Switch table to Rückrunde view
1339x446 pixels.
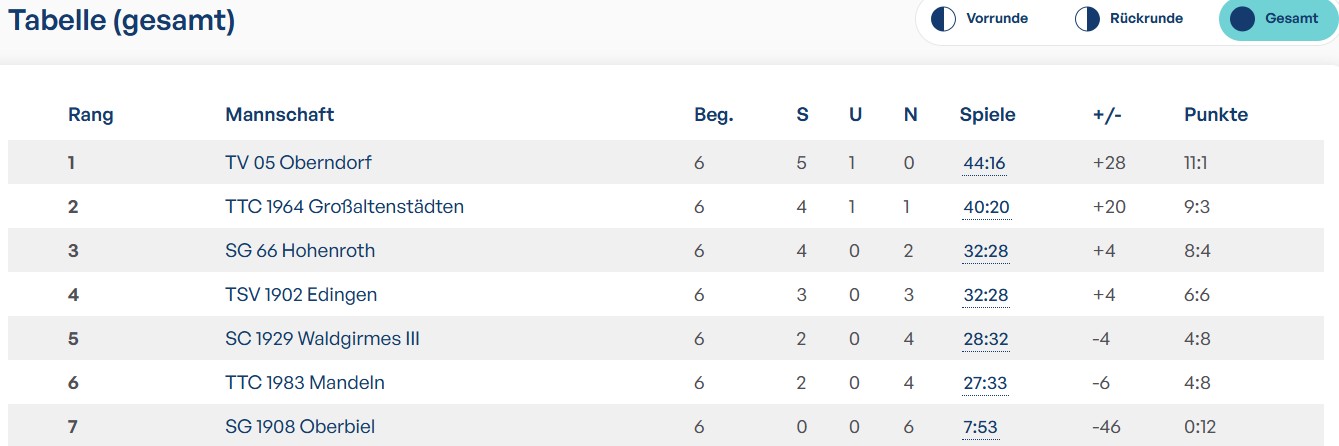coord(1145,19)
